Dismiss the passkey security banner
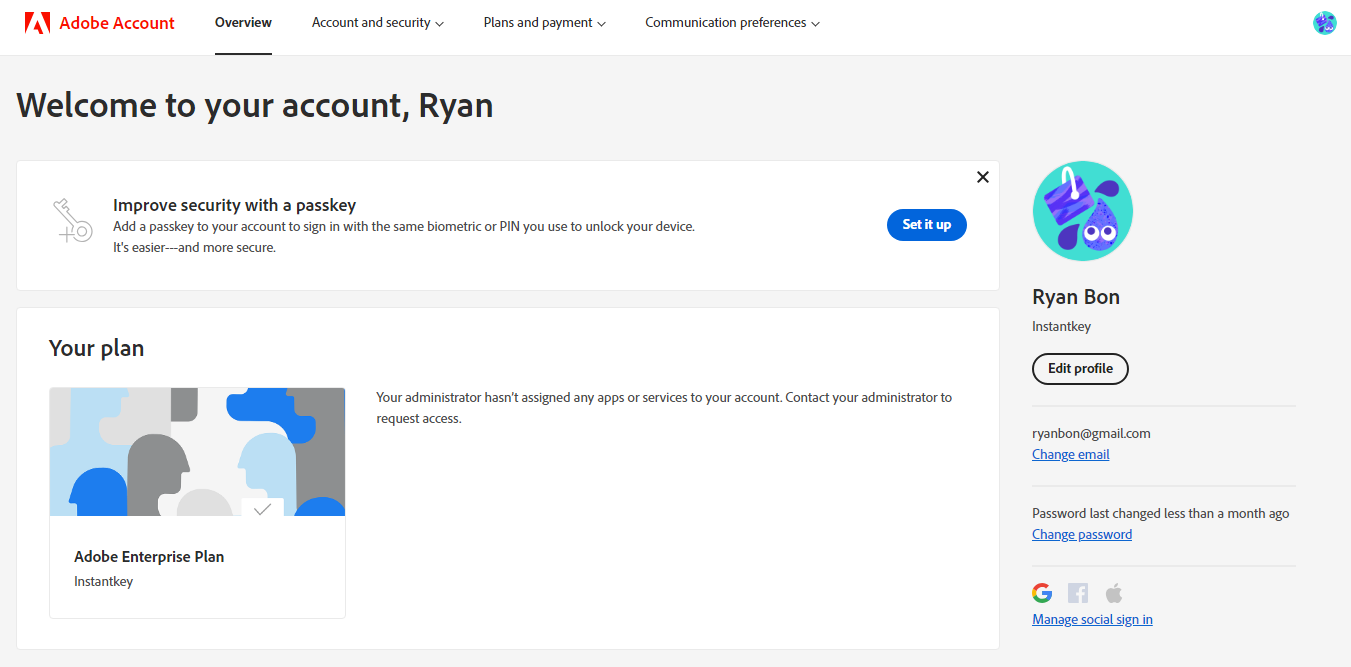Screen dimensions: 1351x667 pos(982,177)
